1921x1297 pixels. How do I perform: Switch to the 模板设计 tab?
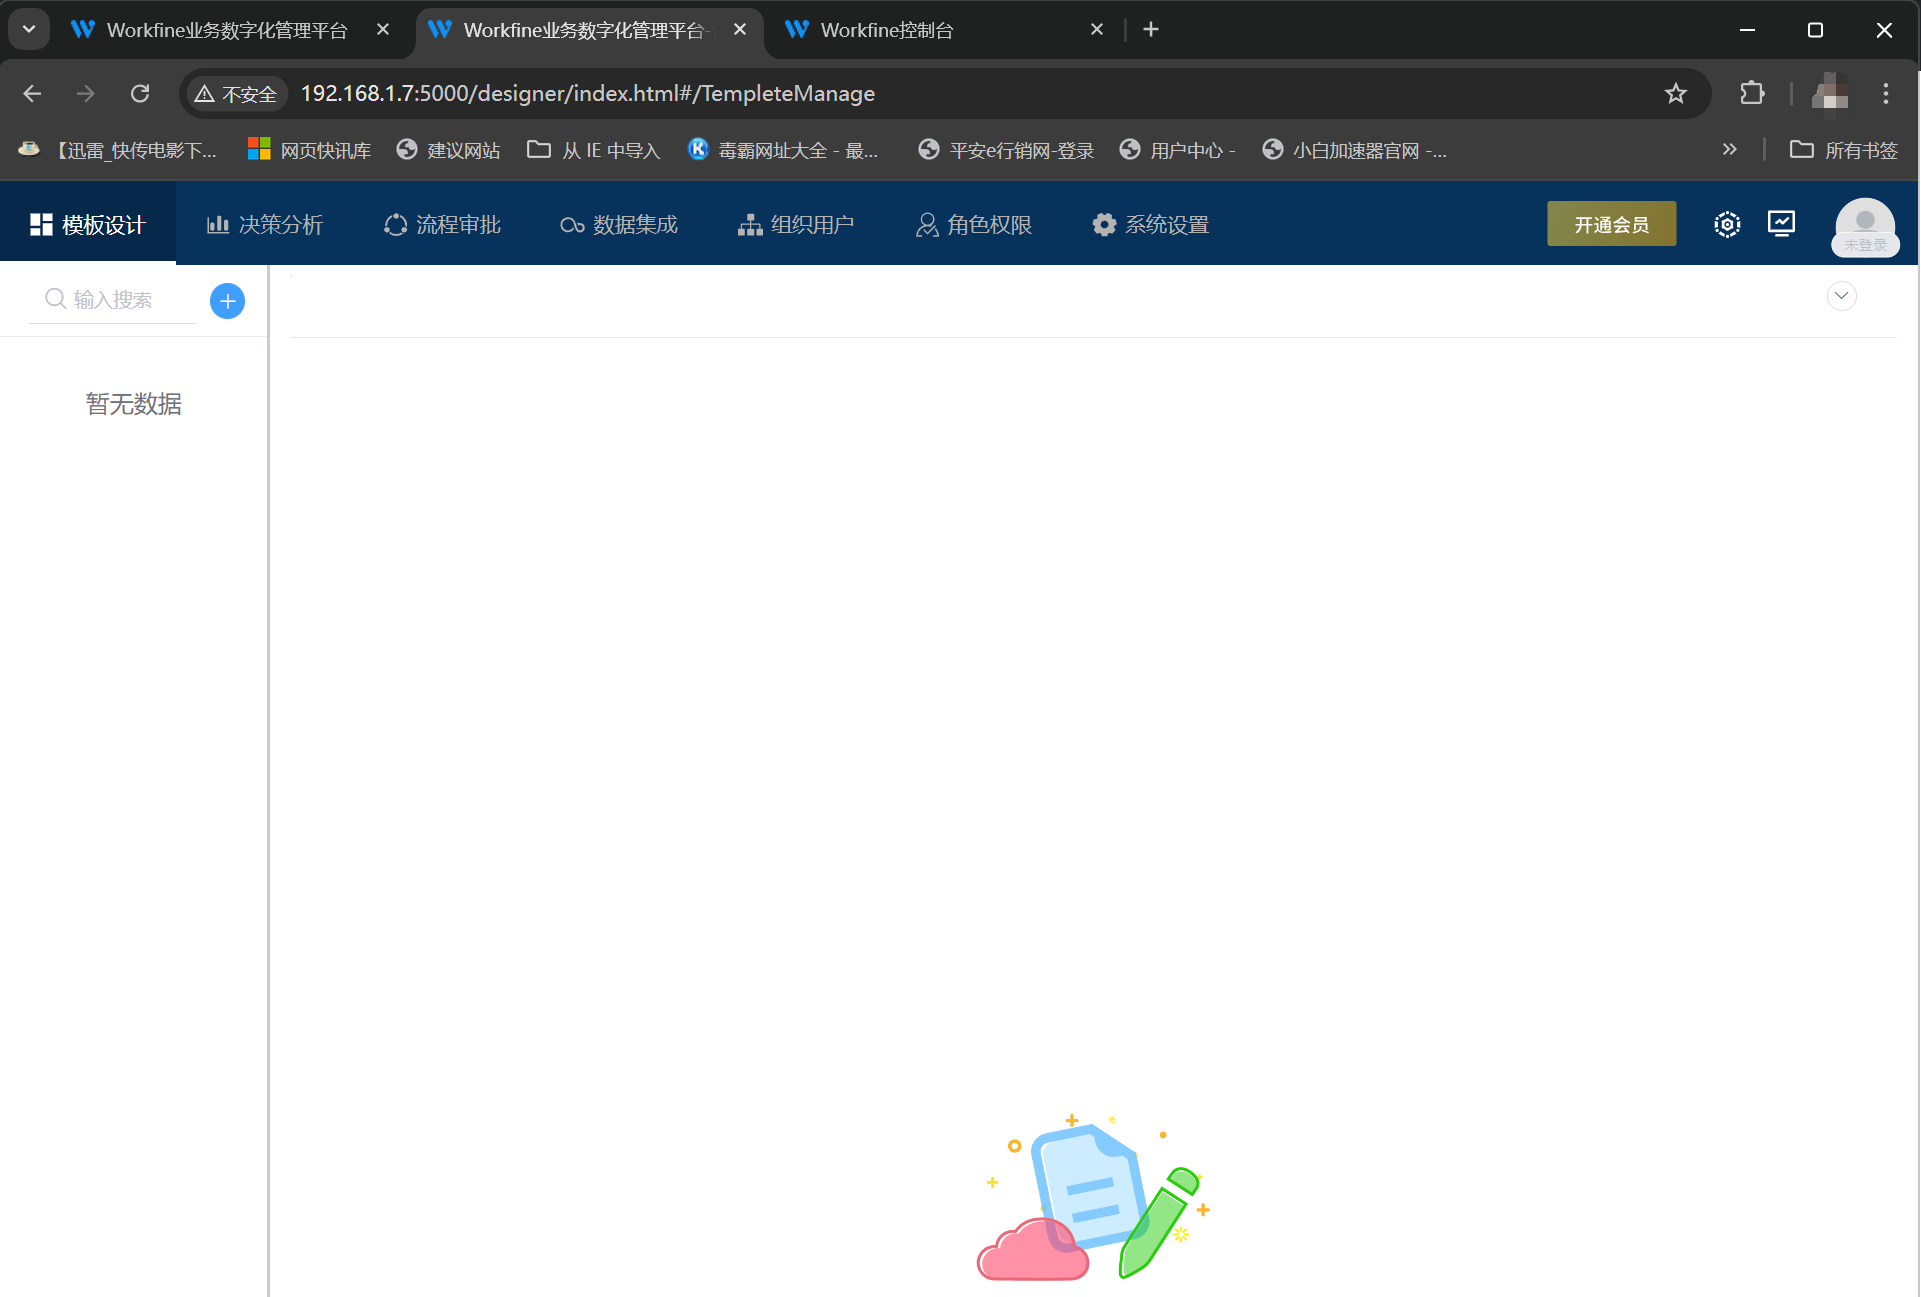point(89,224)
